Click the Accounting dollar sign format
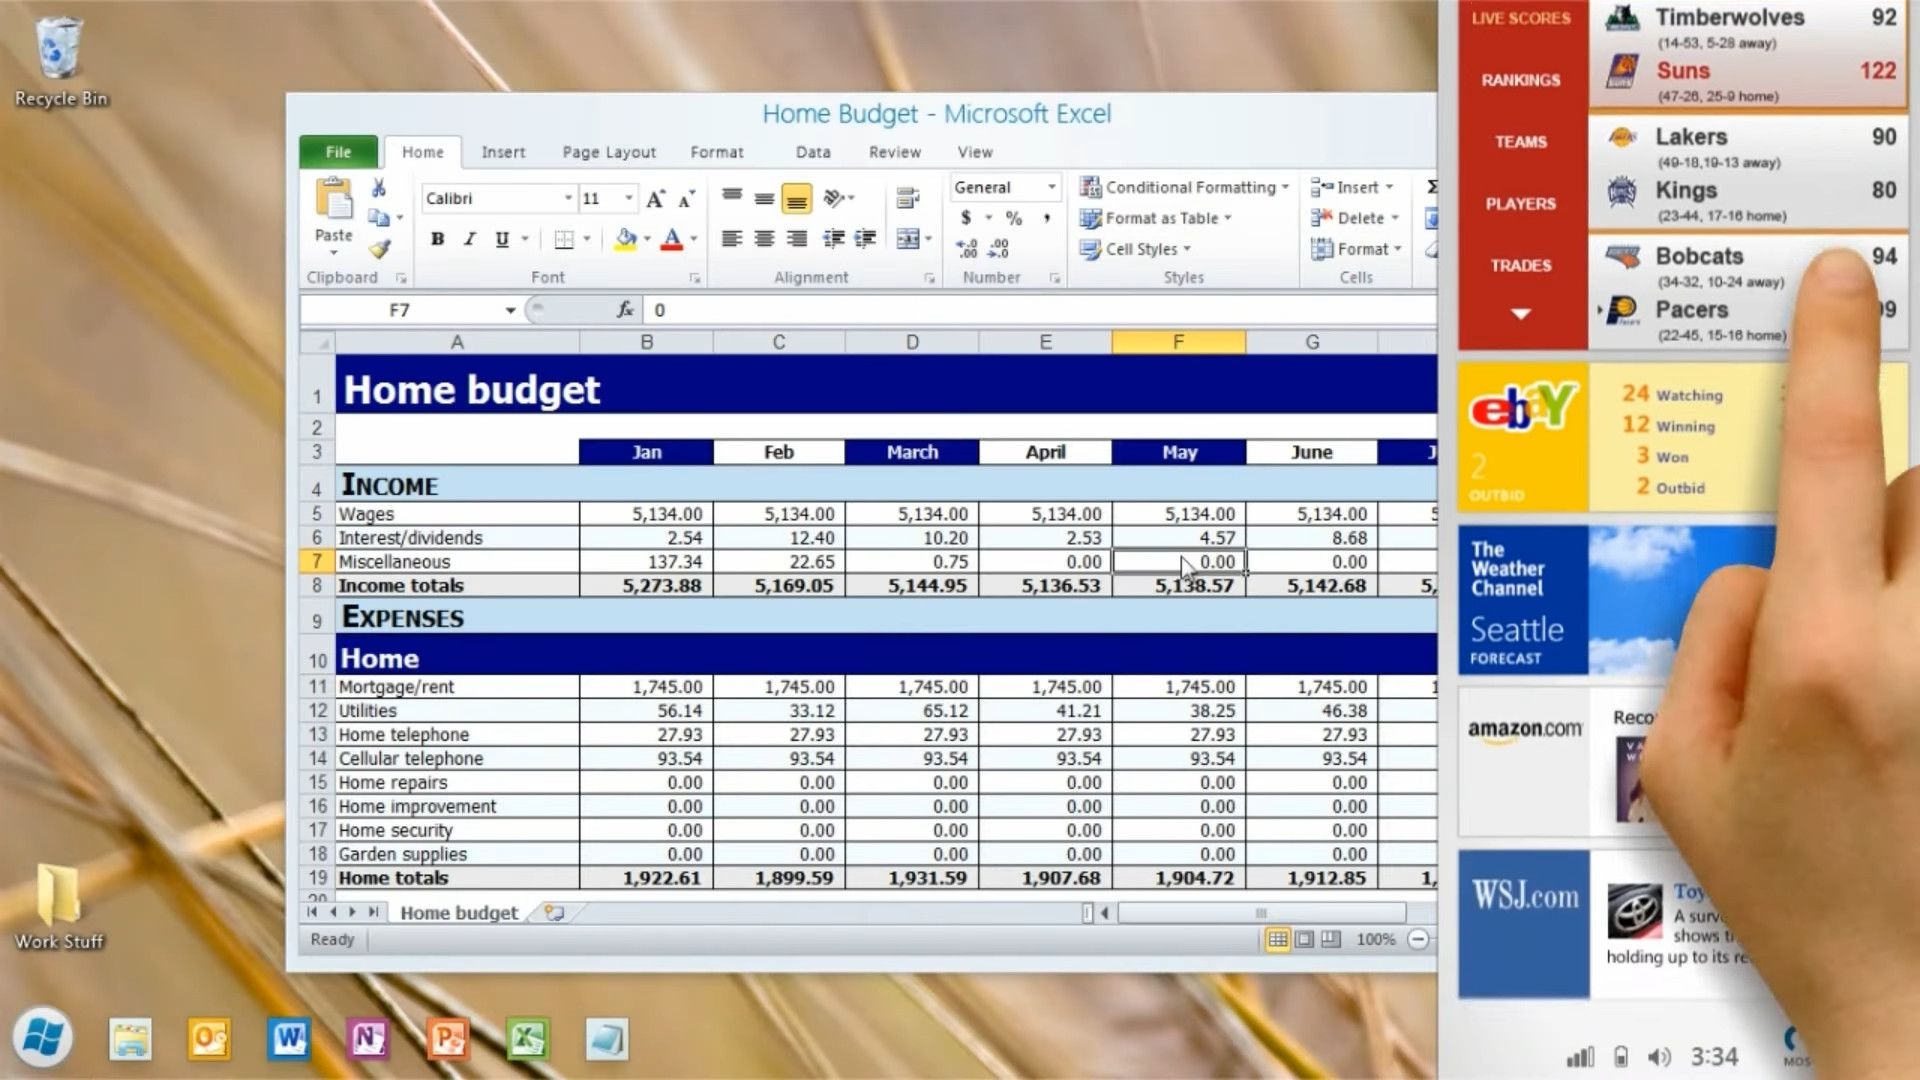 tap(966, 218)
